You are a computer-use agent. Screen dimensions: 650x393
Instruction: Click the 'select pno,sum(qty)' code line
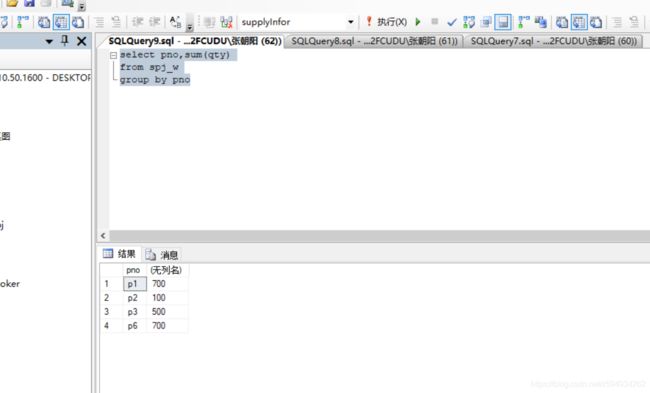(x=175, y=55)
